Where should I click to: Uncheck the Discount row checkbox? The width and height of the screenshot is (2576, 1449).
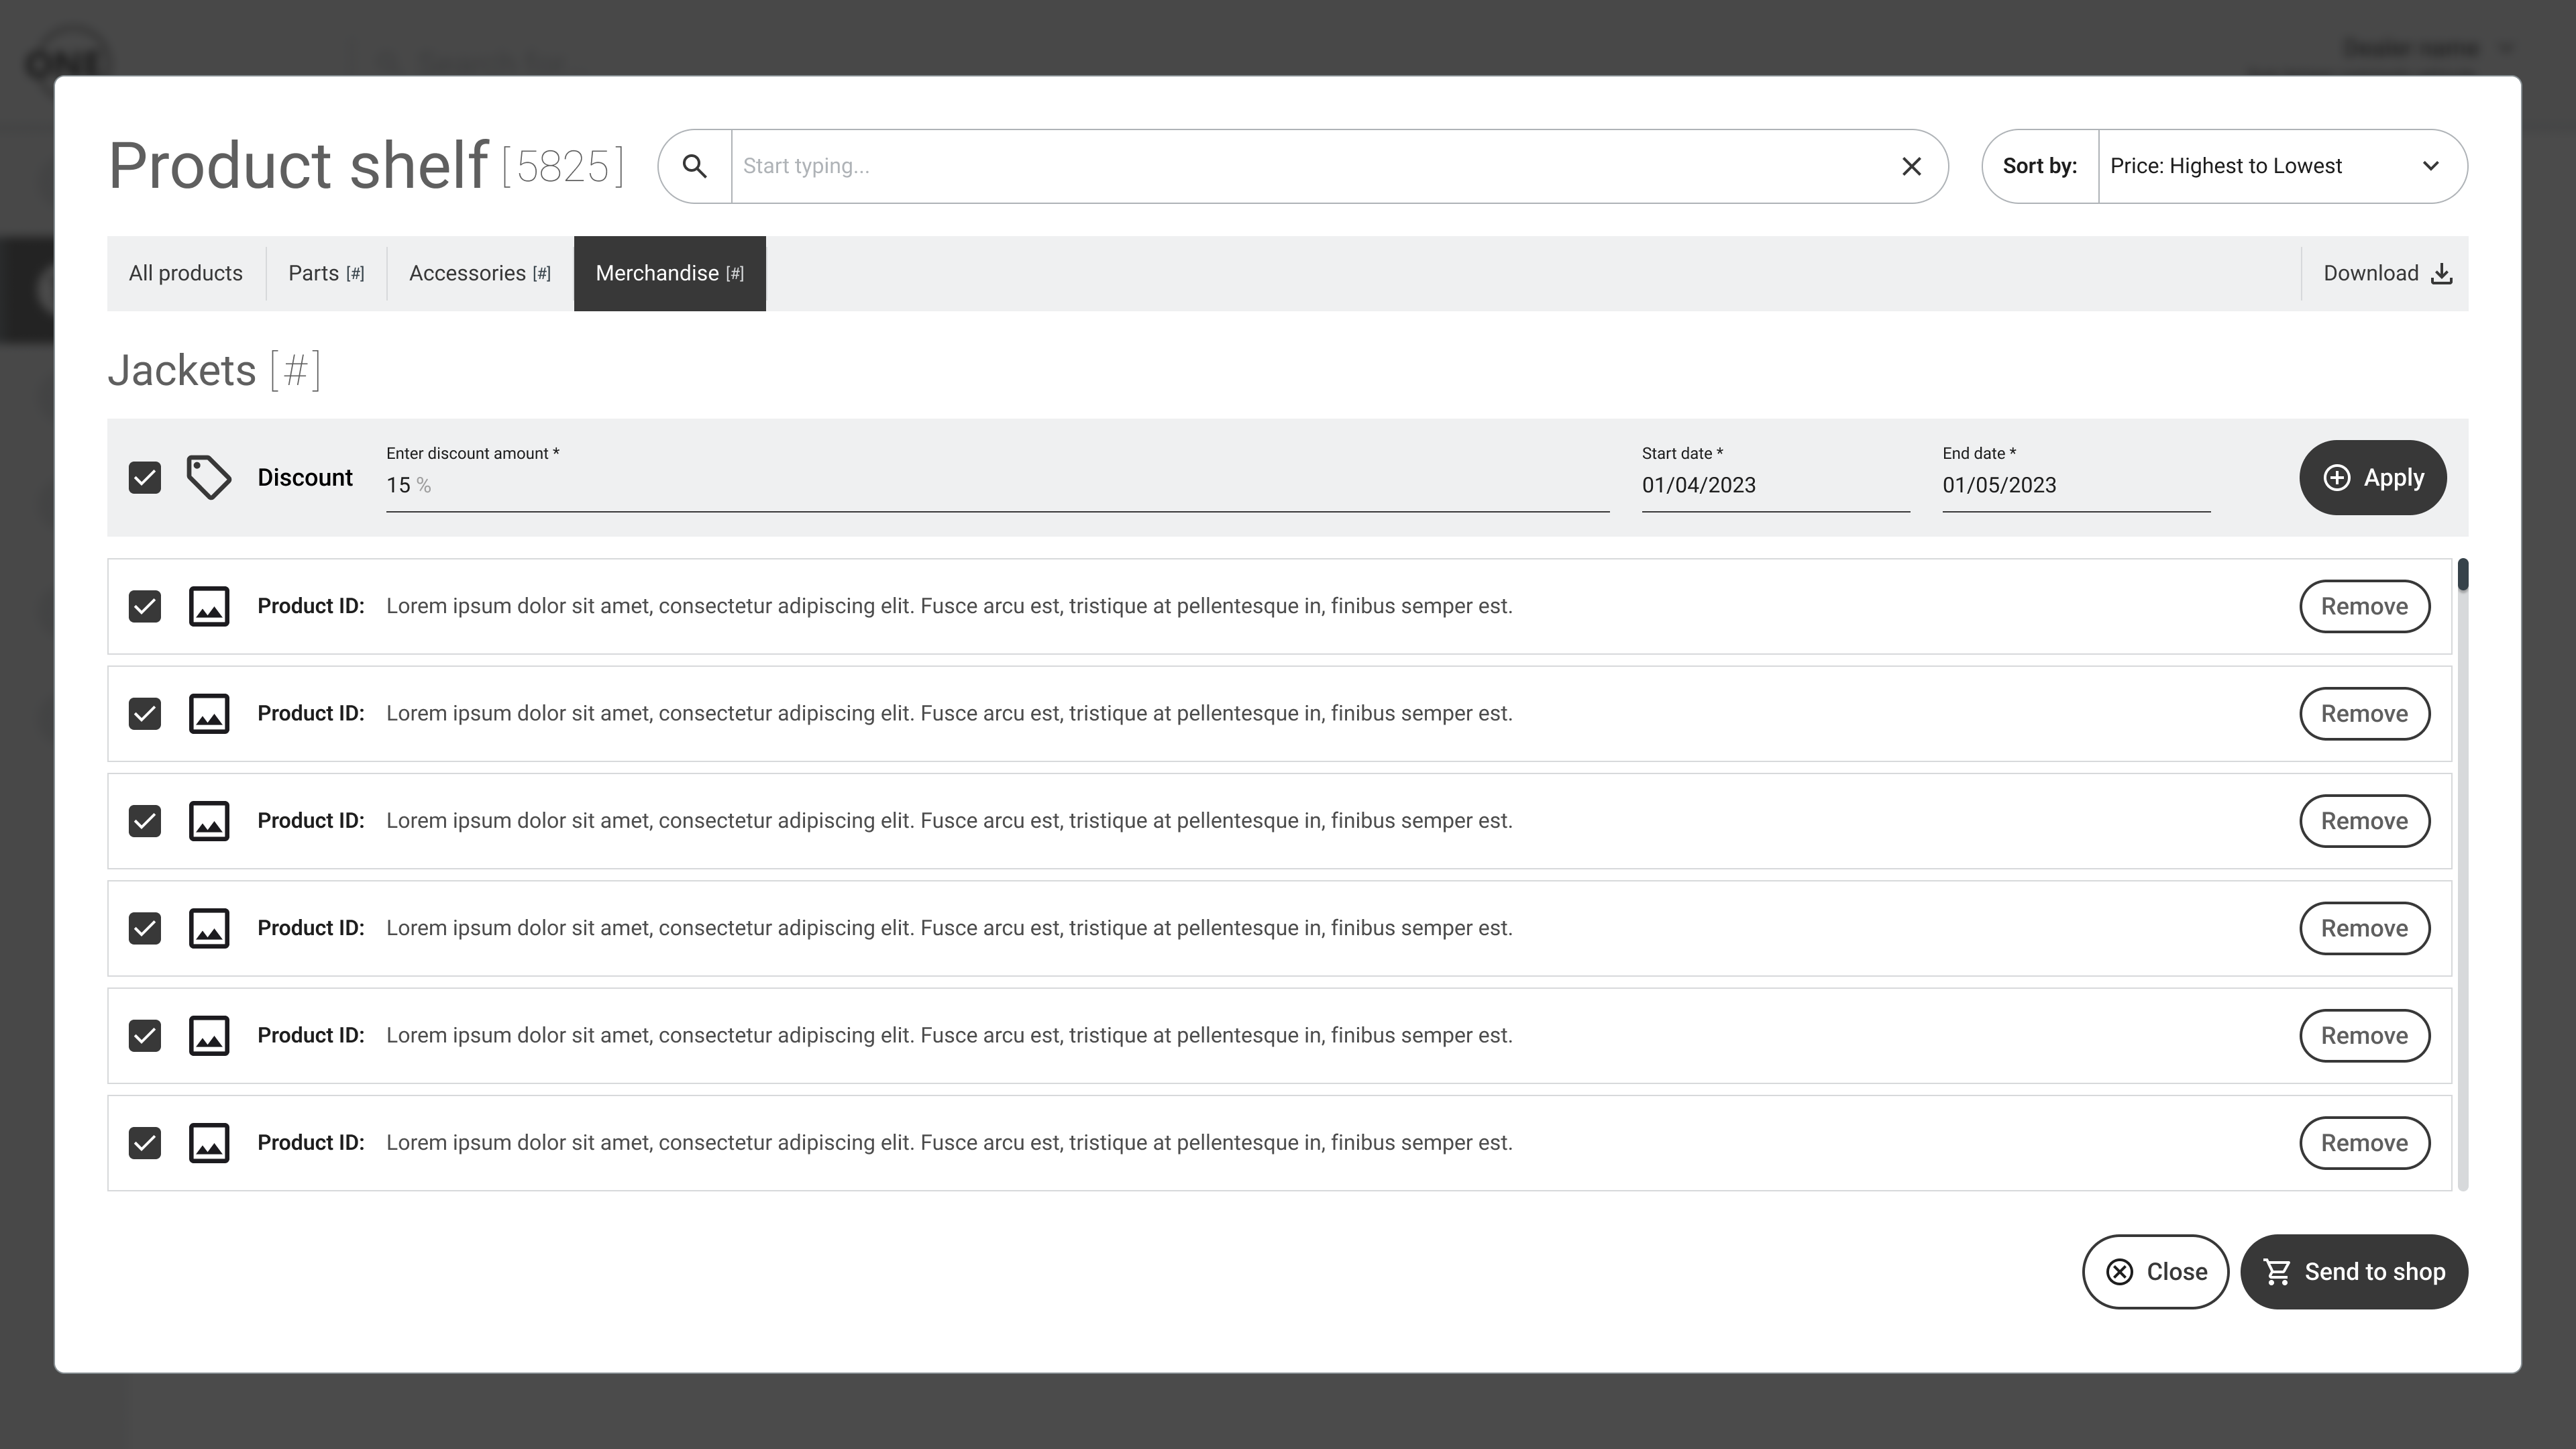[x=145, y=477]
